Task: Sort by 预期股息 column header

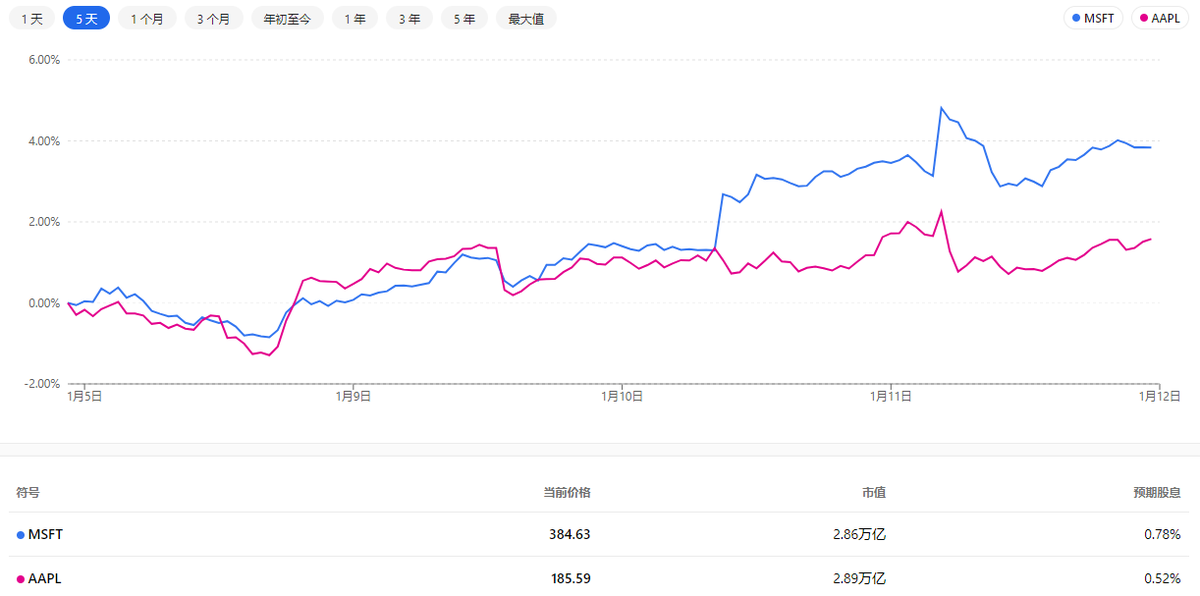Action: [x=1156, y=492]
